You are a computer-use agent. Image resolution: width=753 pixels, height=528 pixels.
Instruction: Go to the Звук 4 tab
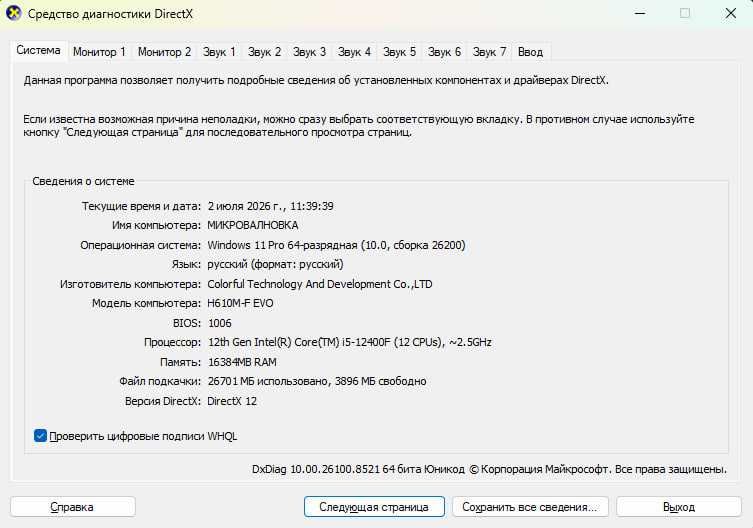coord(354,52)
